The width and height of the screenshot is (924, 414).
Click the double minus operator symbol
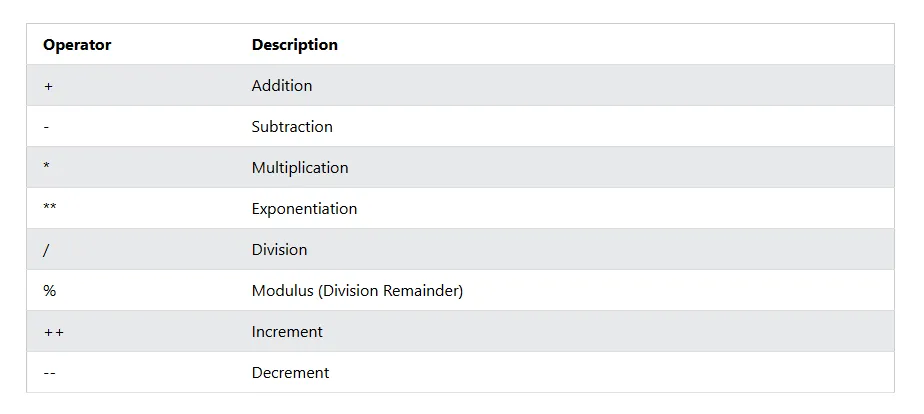coord(49,373)
